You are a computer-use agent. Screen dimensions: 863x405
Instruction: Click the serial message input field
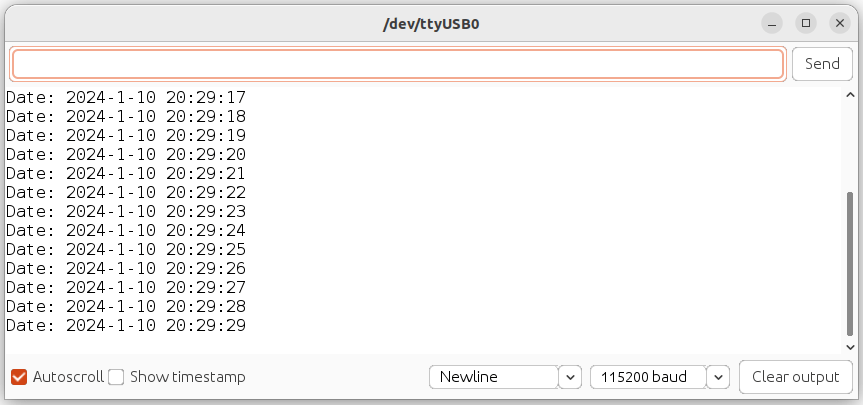point(397,64)
